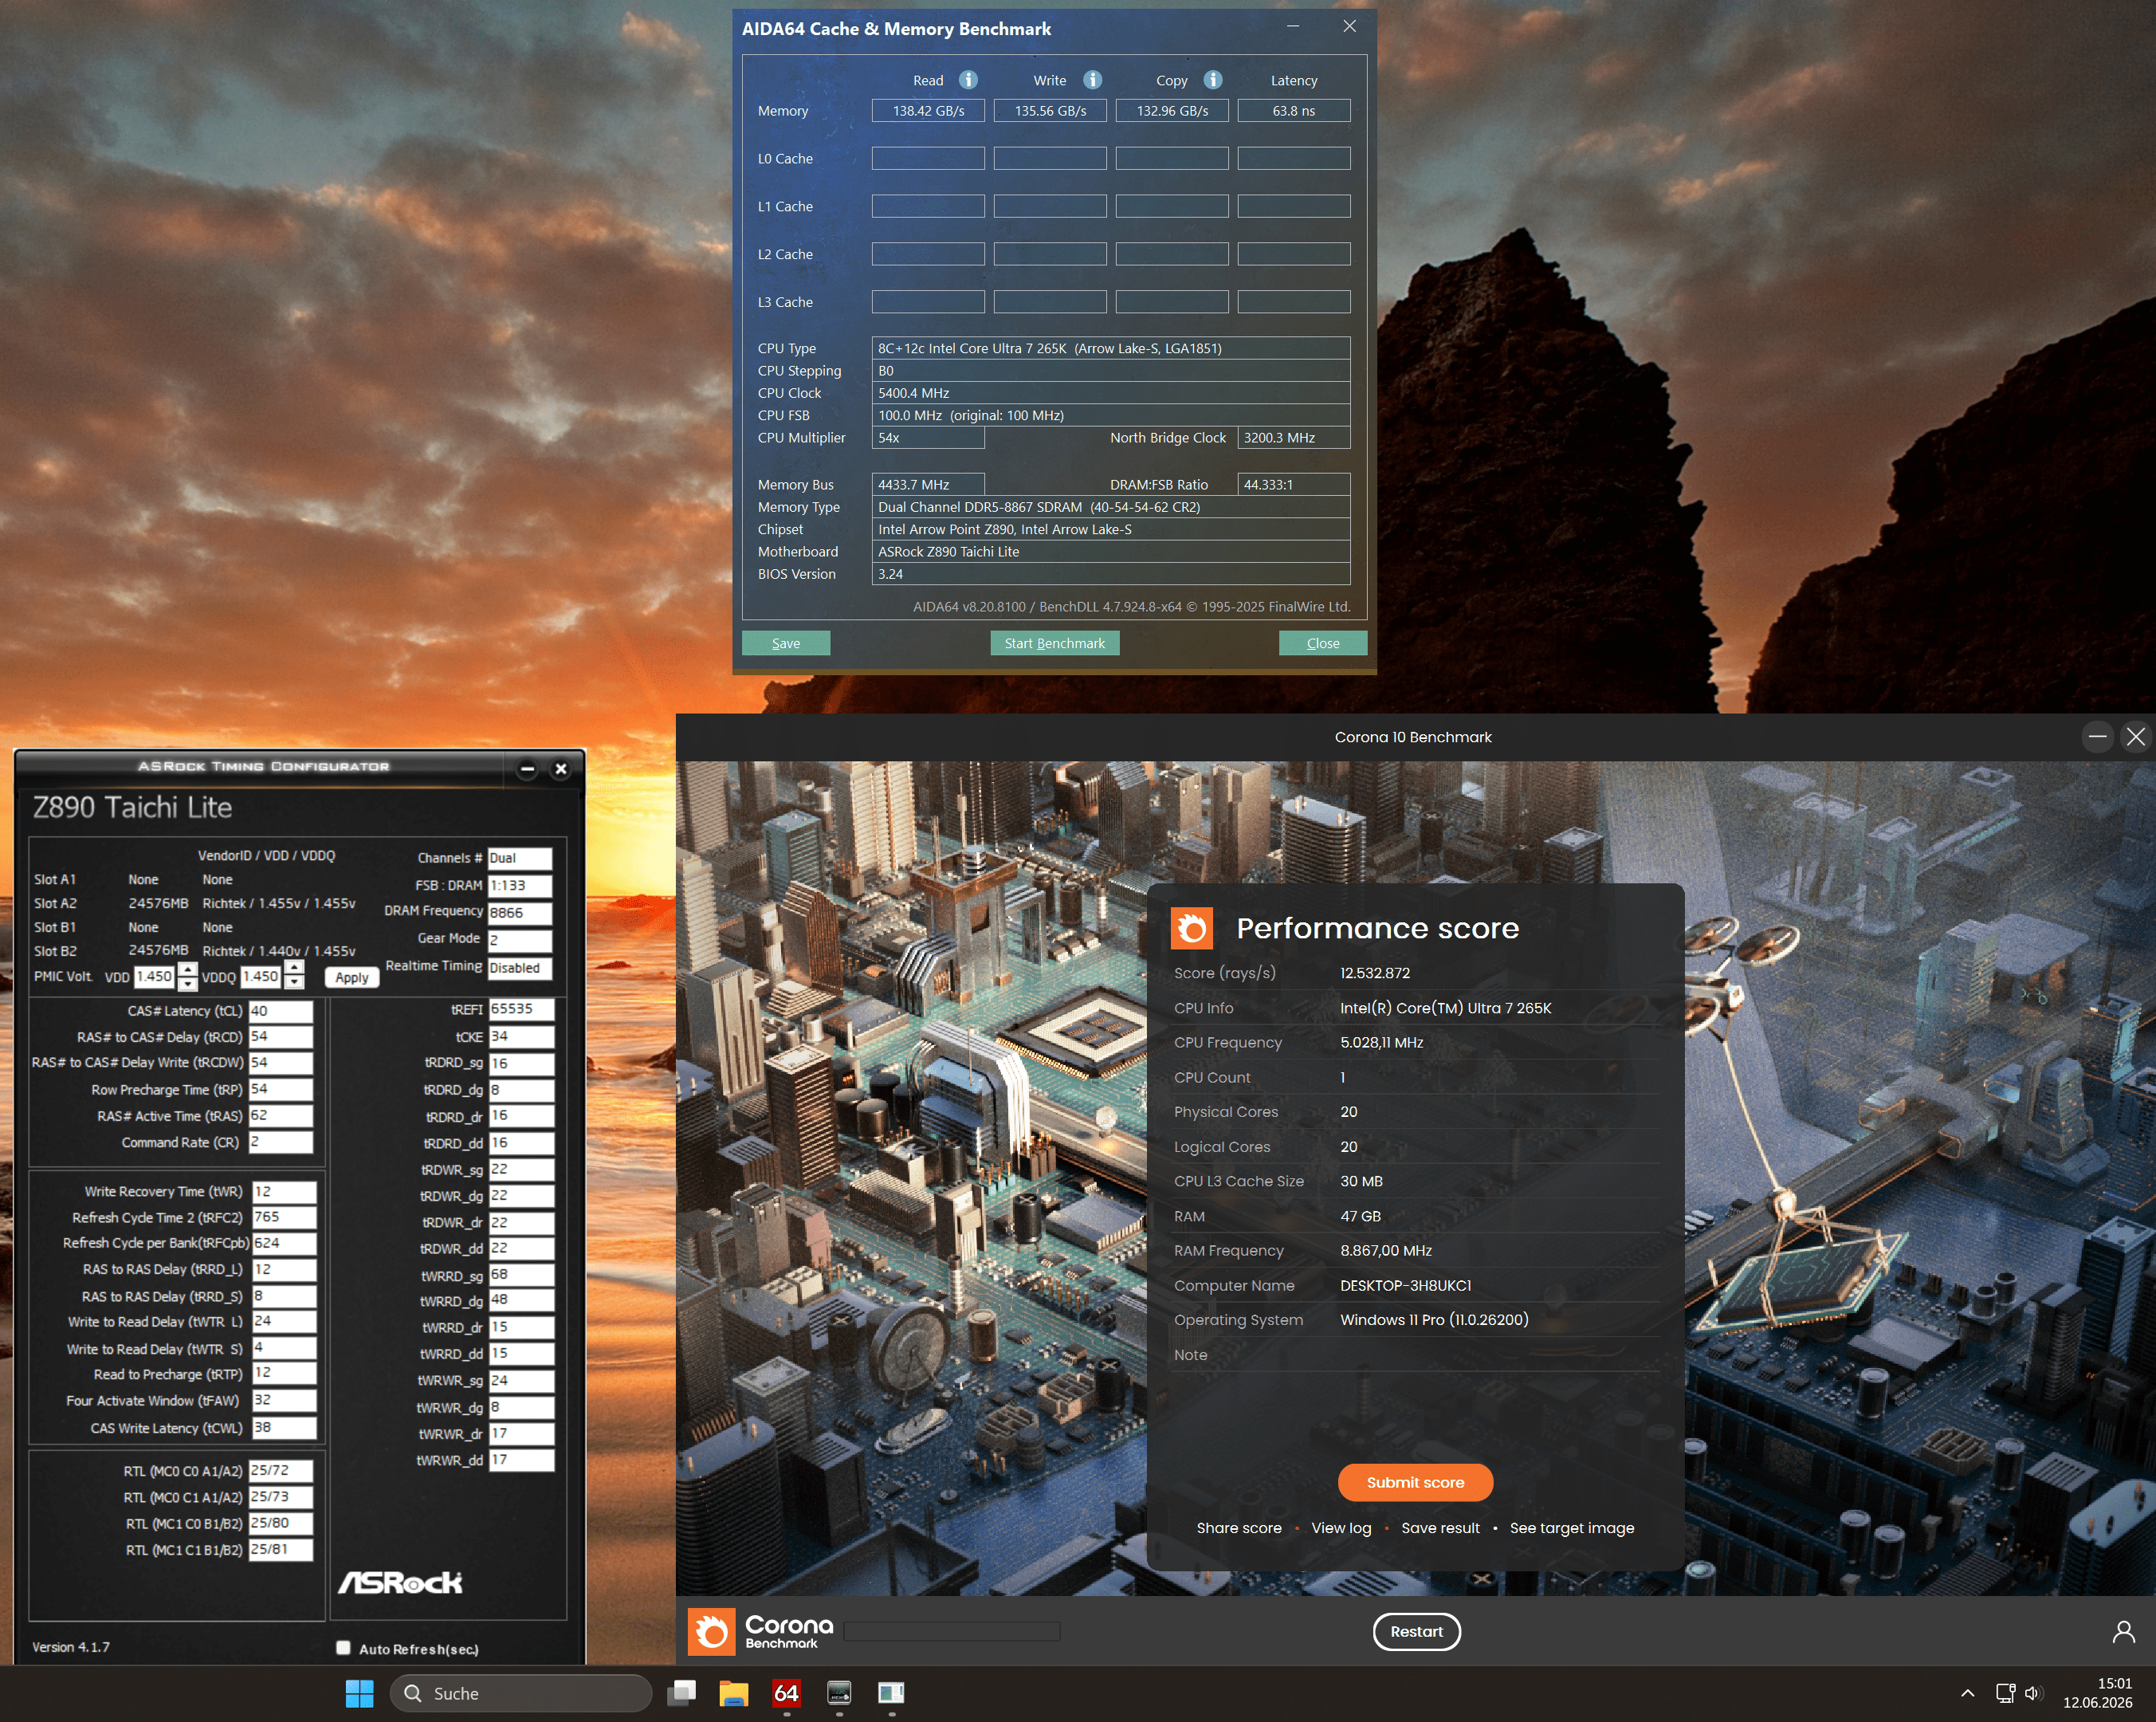Image resolution: width=2156 pixels, height=1722 pixels.
Task: Submit the Corona score
Action: (1415, 1482)
